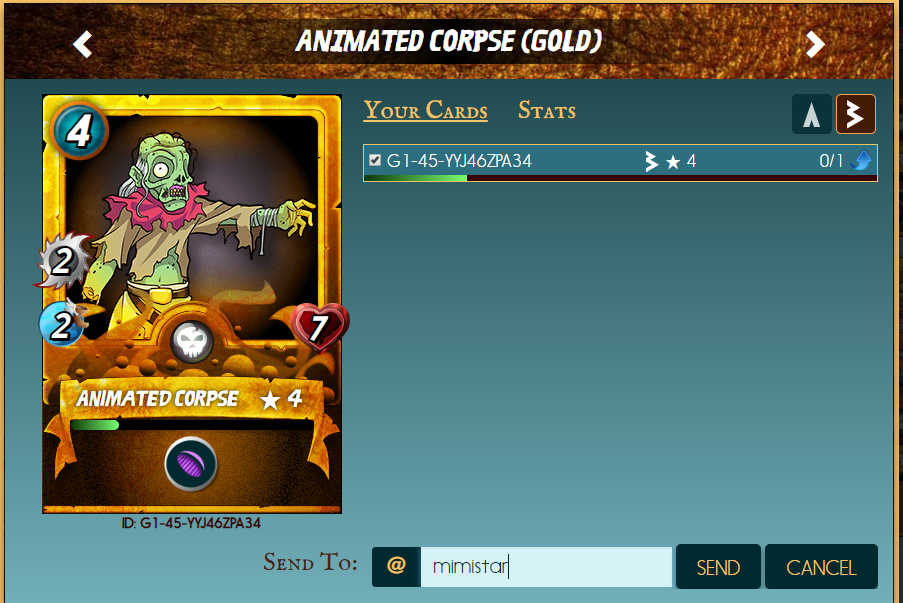
Task: Click the mana cost 4 badge
Action: pos(79,131)
